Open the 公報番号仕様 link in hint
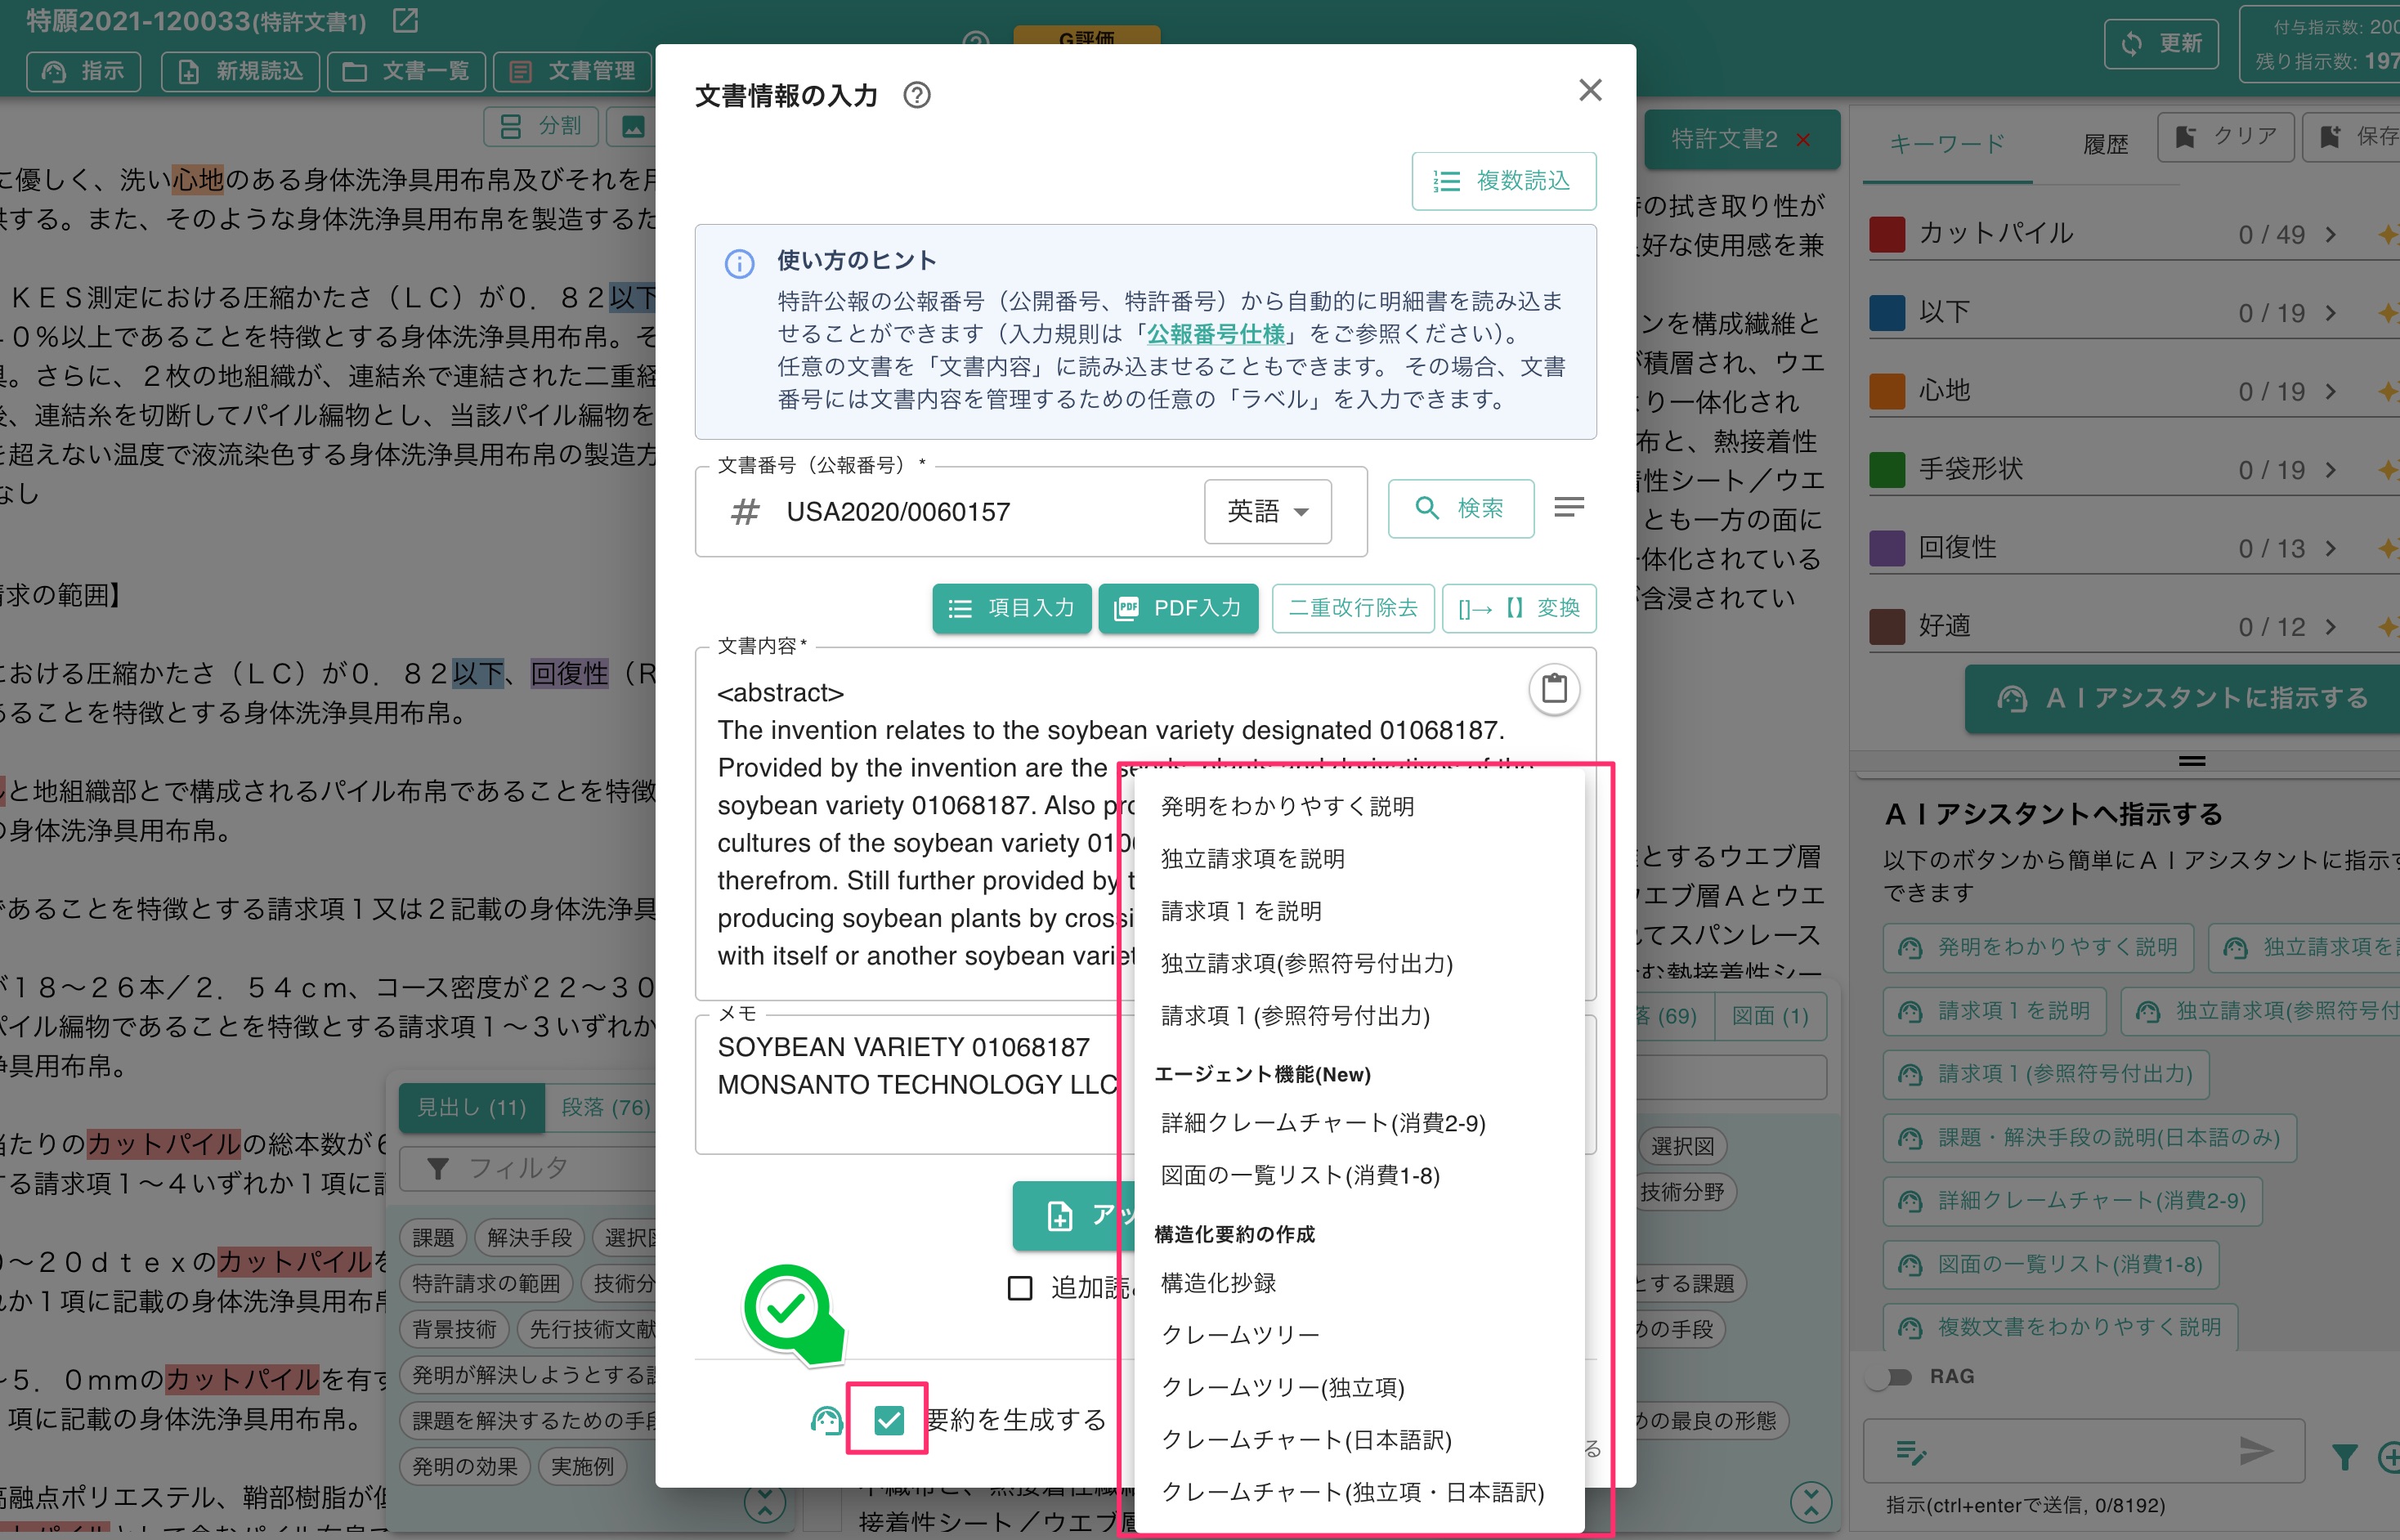Viewport: 2400px width, 1540px height. click(x=1215, y=334)
